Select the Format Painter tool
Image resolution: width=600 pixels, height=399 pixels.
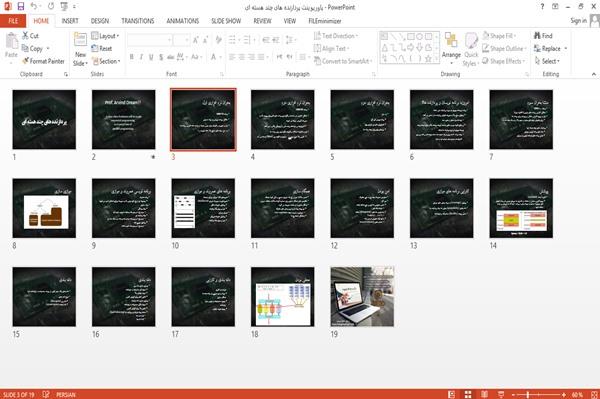pyautogui.click(x=43, y=61)
